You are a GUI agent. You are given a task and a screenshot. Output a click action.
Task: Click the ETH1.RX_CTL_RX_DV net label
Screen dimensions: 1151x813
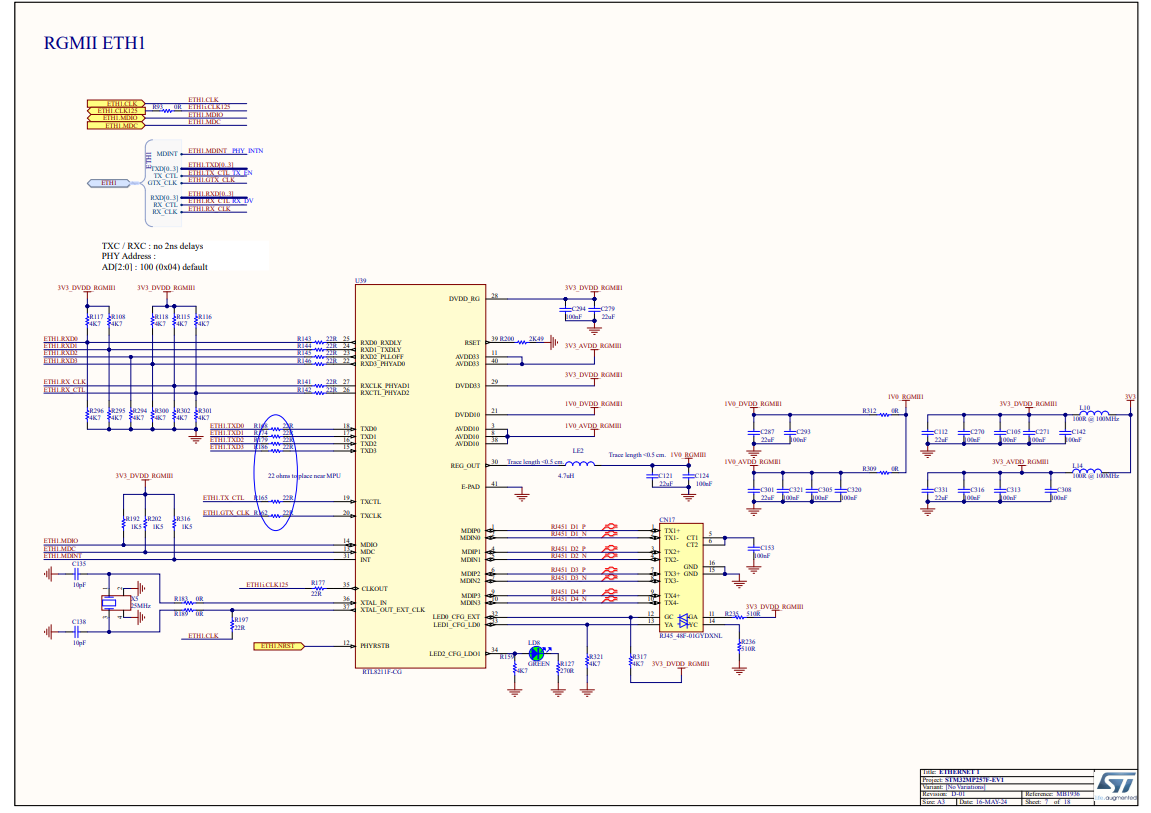[221, 201]
